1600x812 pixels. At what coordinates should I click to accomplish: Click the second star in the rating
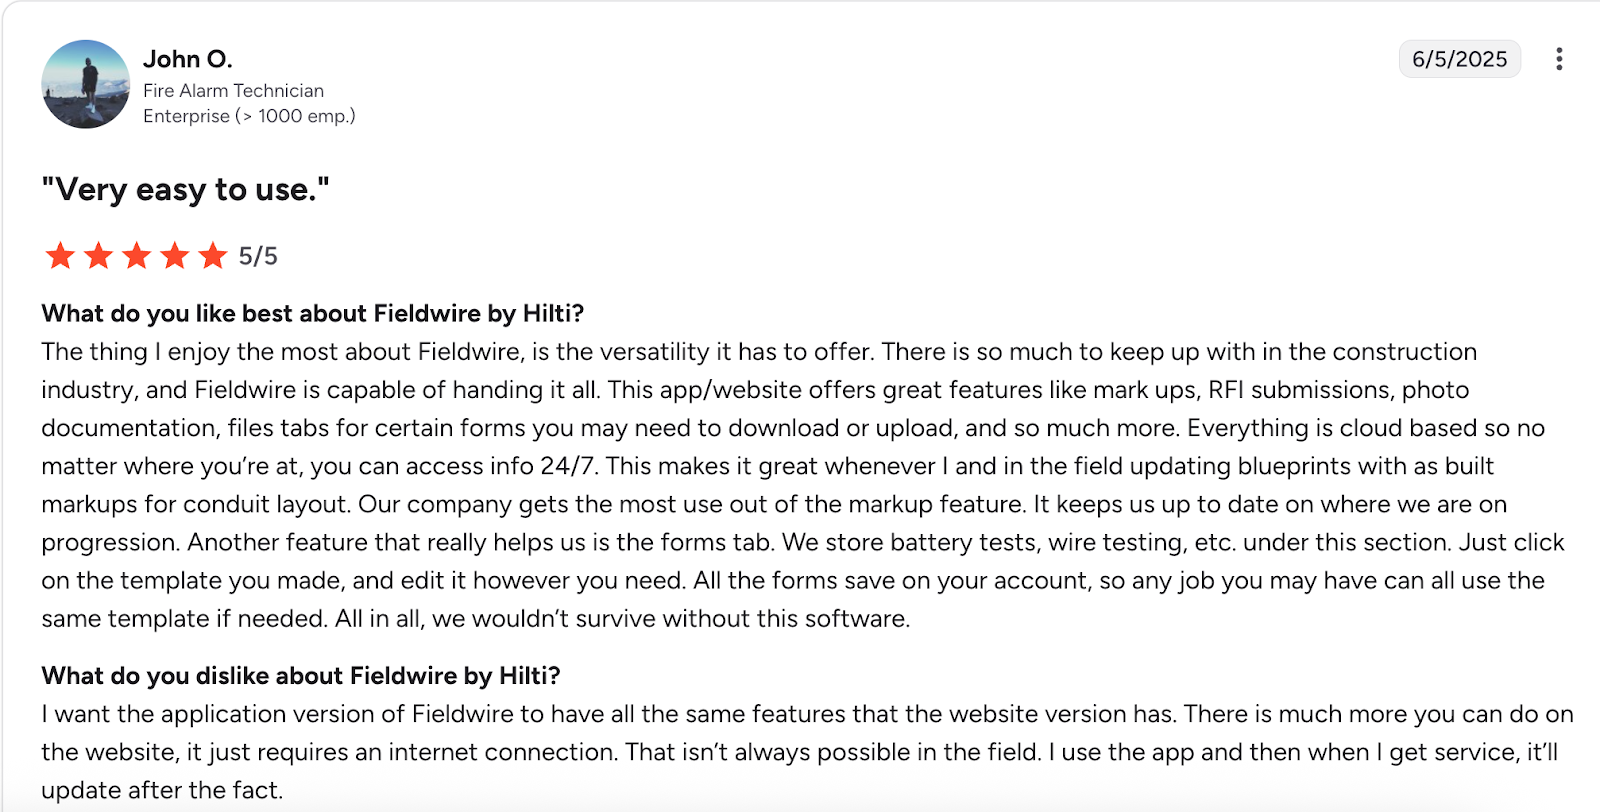[98, 256]
